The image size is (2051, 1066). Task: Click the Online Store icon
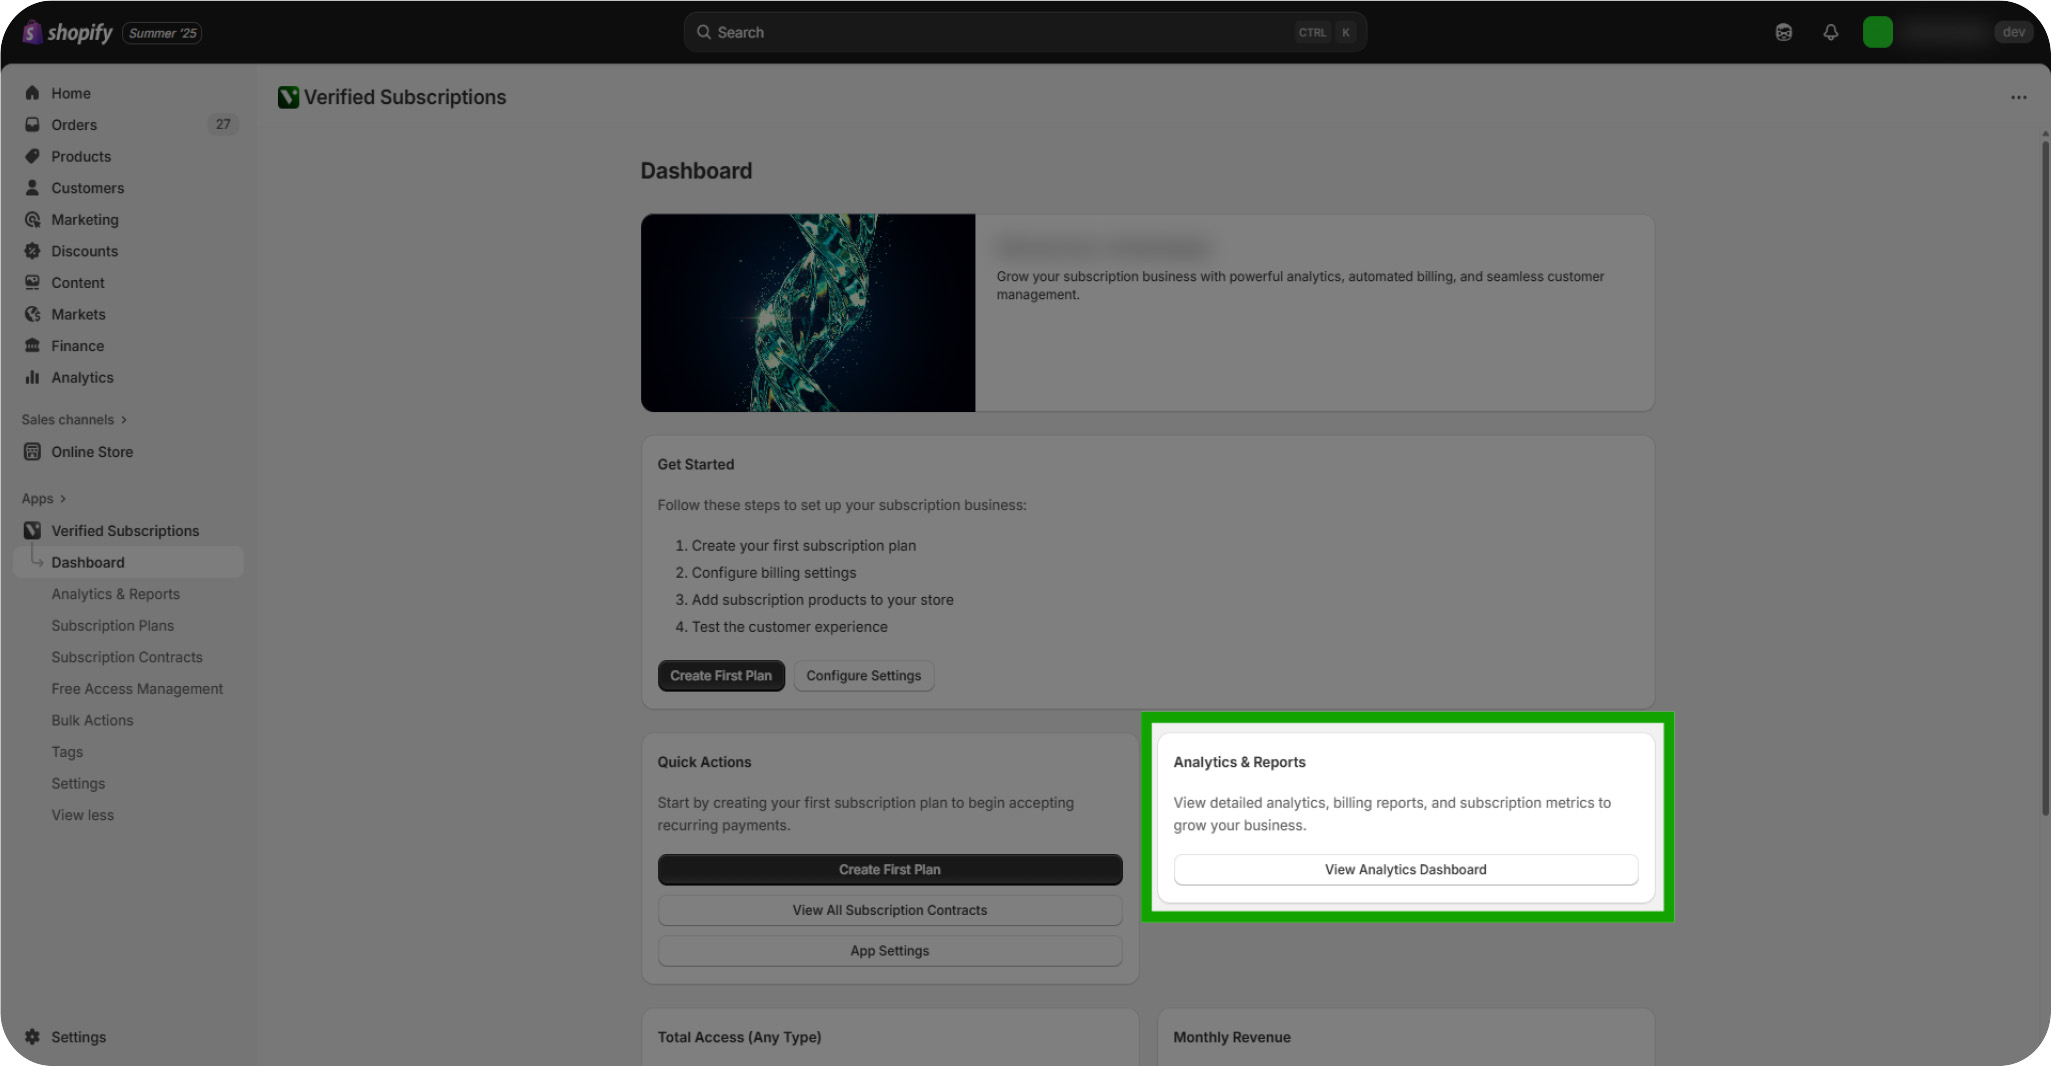tap(32, 451)
